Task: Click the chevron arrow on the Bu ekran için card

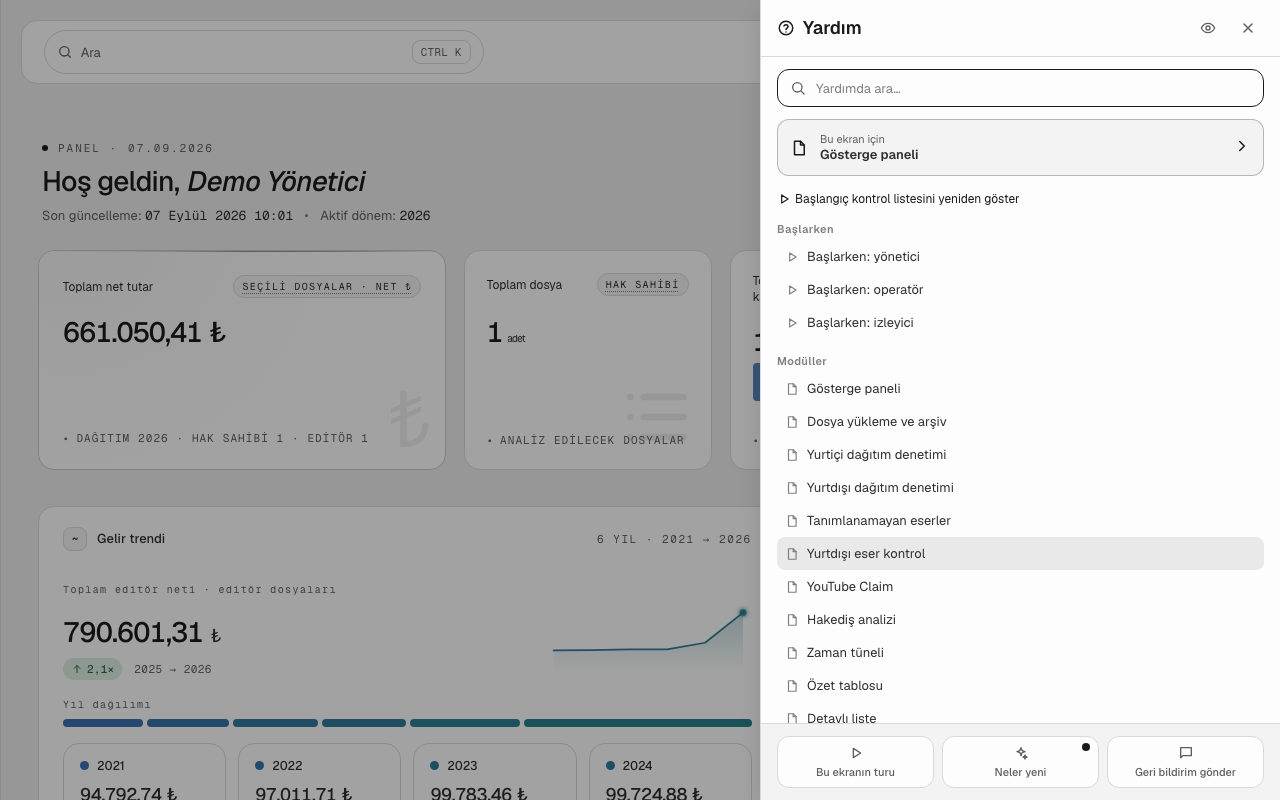Action: pyautogui.click(x=1242, y=147)
